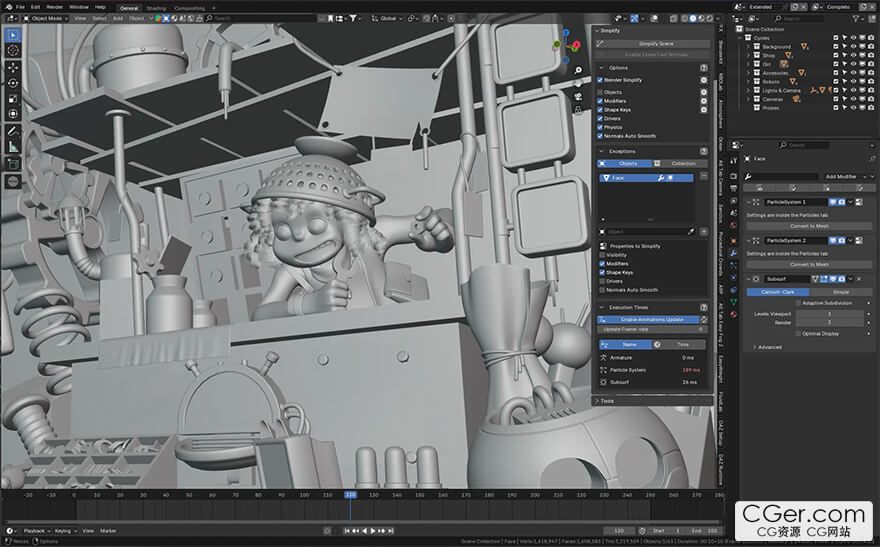Click the Simplify Scene button
Image resolution: width=880 pixels, height=547 pixels.
pyautogui.click(x=655, y=44)
